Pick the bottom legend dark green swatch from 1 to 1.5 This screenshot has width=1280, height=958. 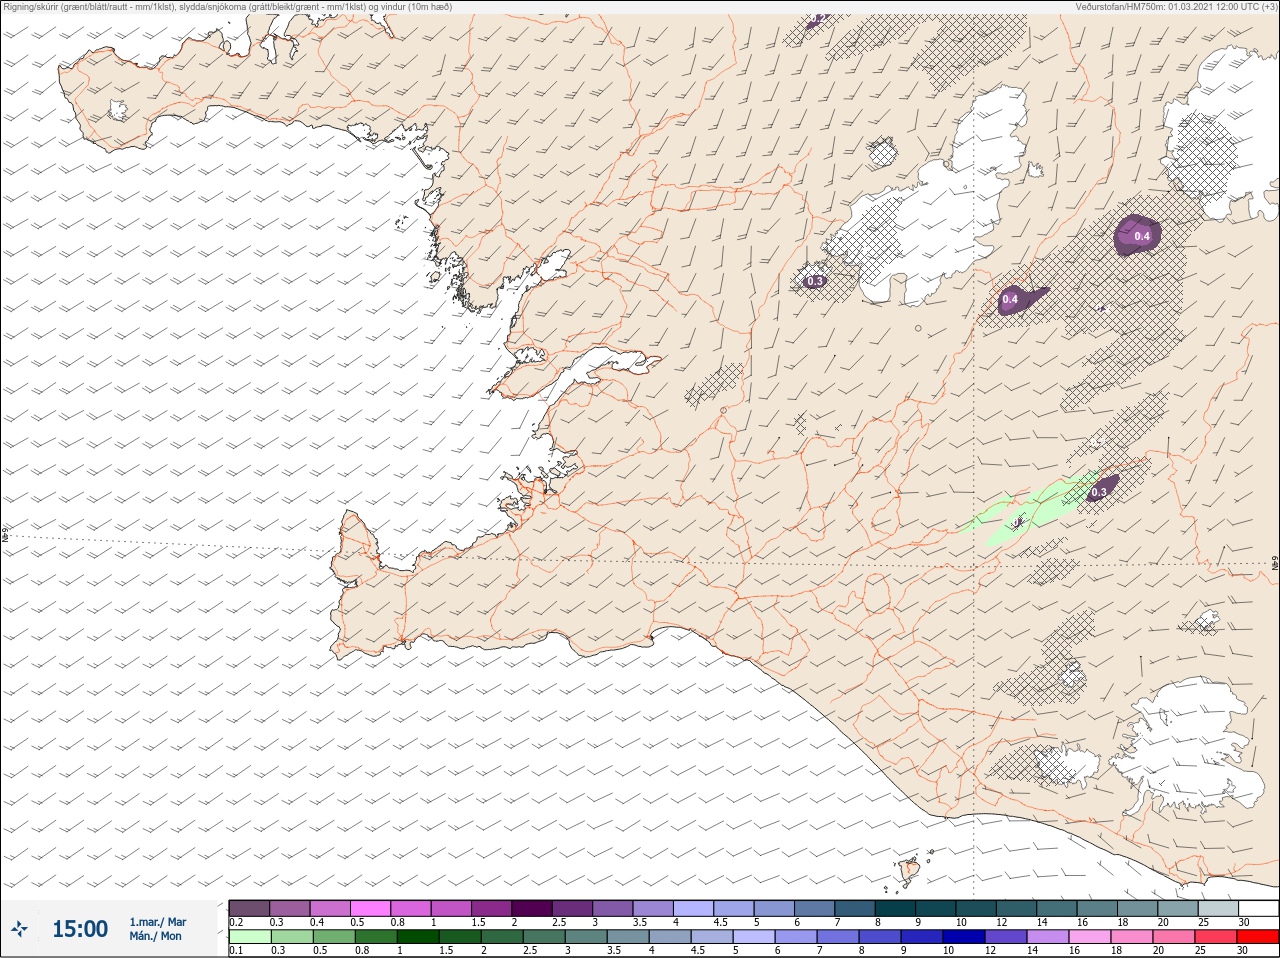pos(418,936)
